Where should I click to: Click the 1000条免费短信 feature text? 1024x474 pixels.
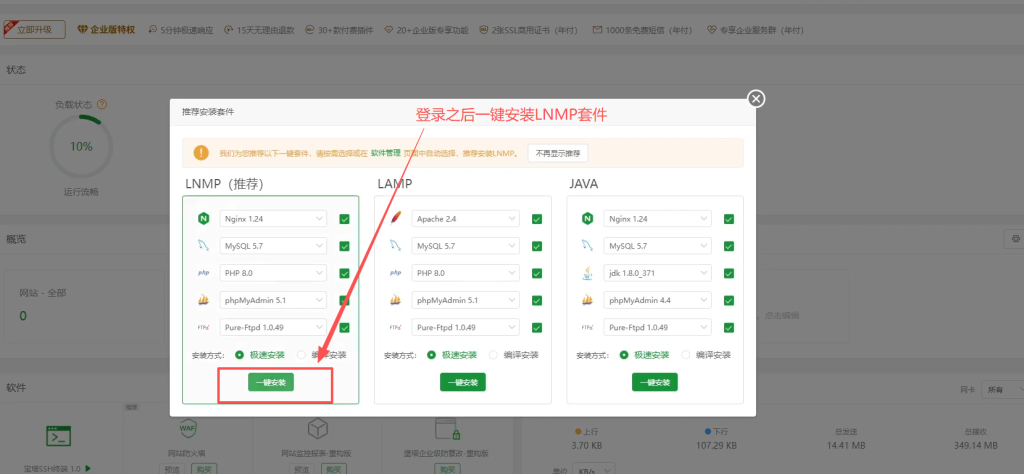pos(648,30)
